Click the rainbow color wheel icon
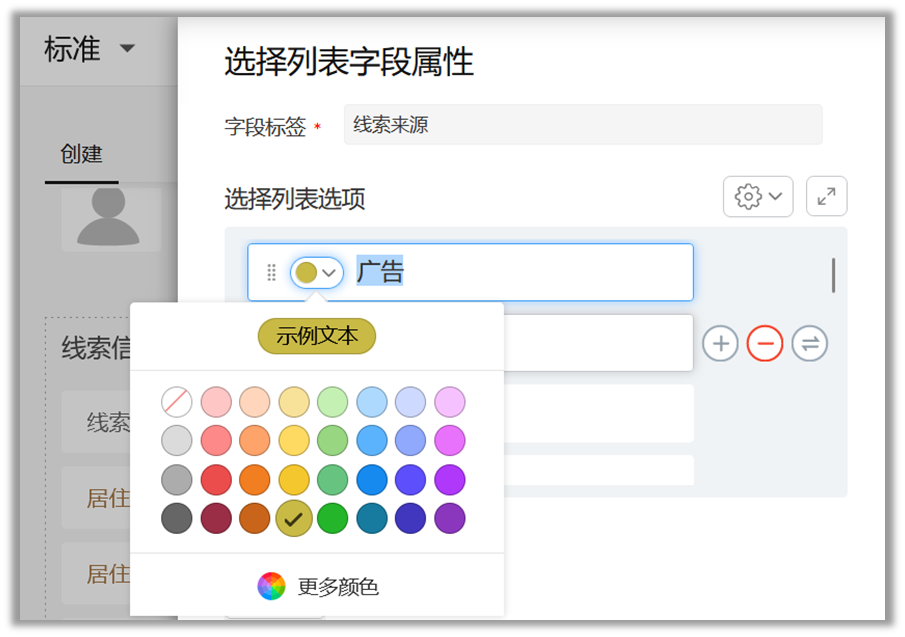The height and width of the screenshot is (637, 905). pyautogui.click(x=271, y=586)
